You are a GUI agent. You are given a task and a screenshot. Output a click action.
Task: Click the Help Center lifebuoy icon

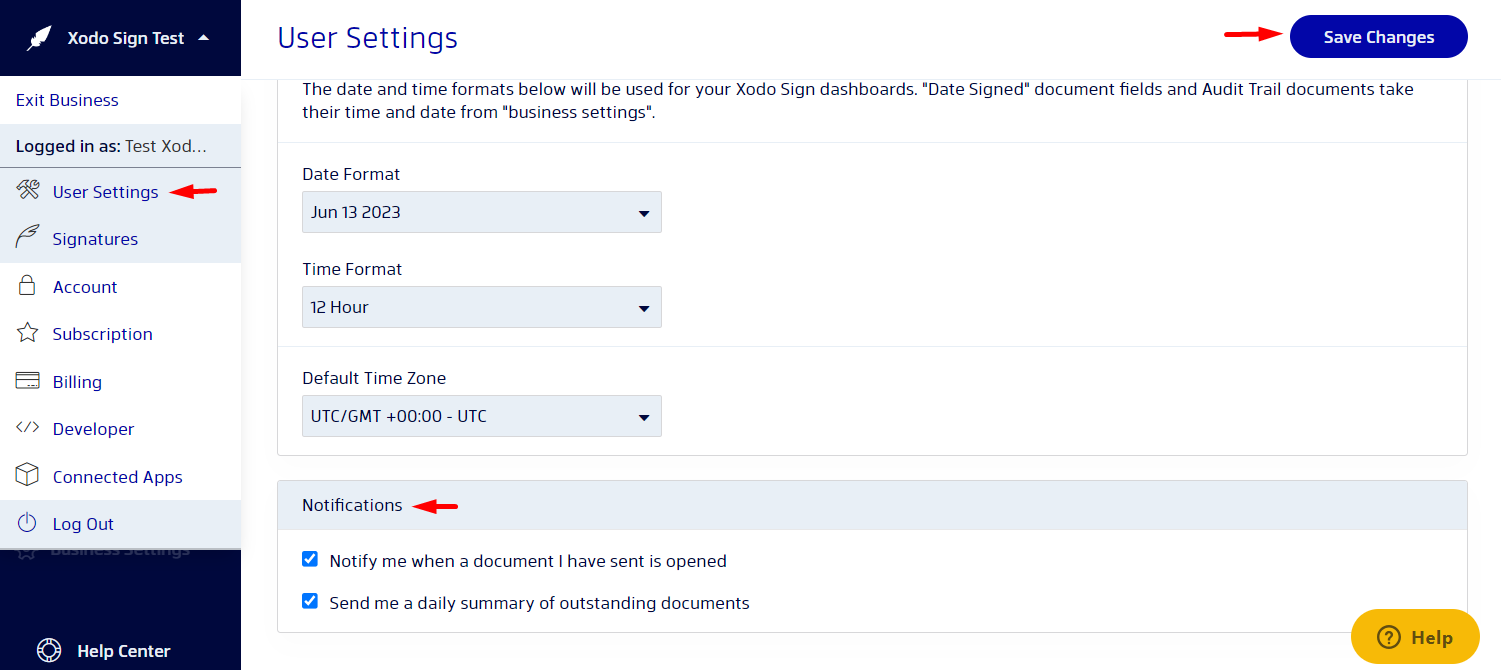(49, 650)
